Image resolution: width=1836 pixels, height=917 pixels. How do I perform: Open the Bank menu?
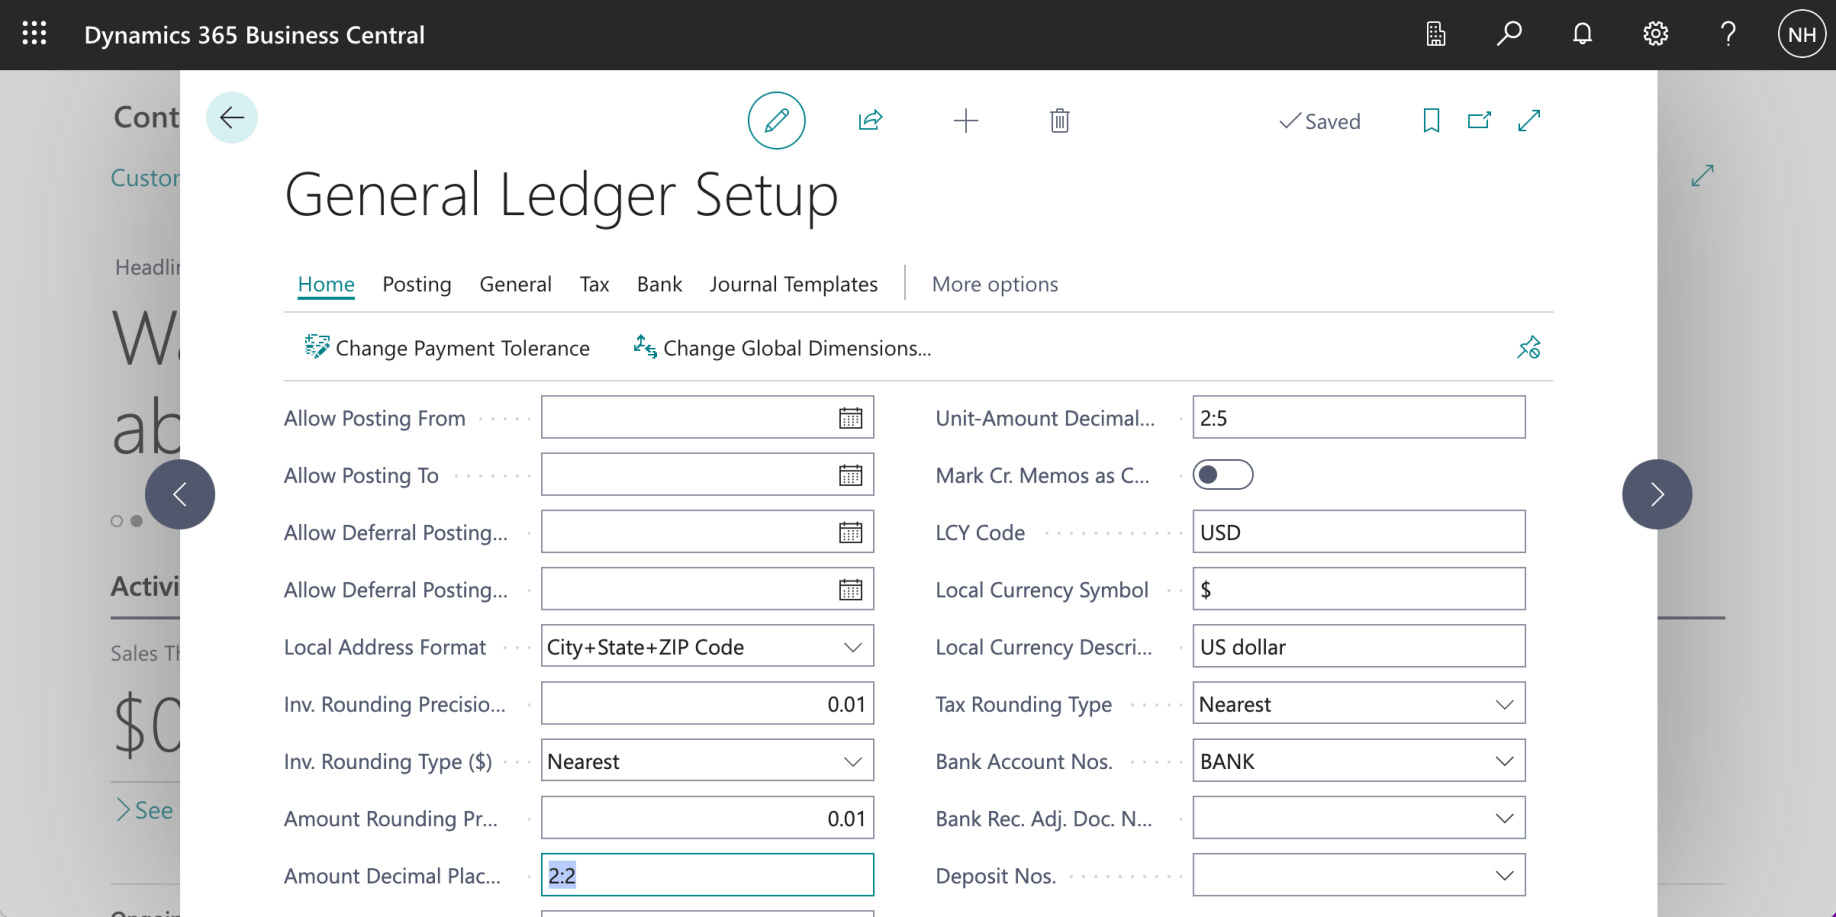pyautogui.click(x=660, y=284)
